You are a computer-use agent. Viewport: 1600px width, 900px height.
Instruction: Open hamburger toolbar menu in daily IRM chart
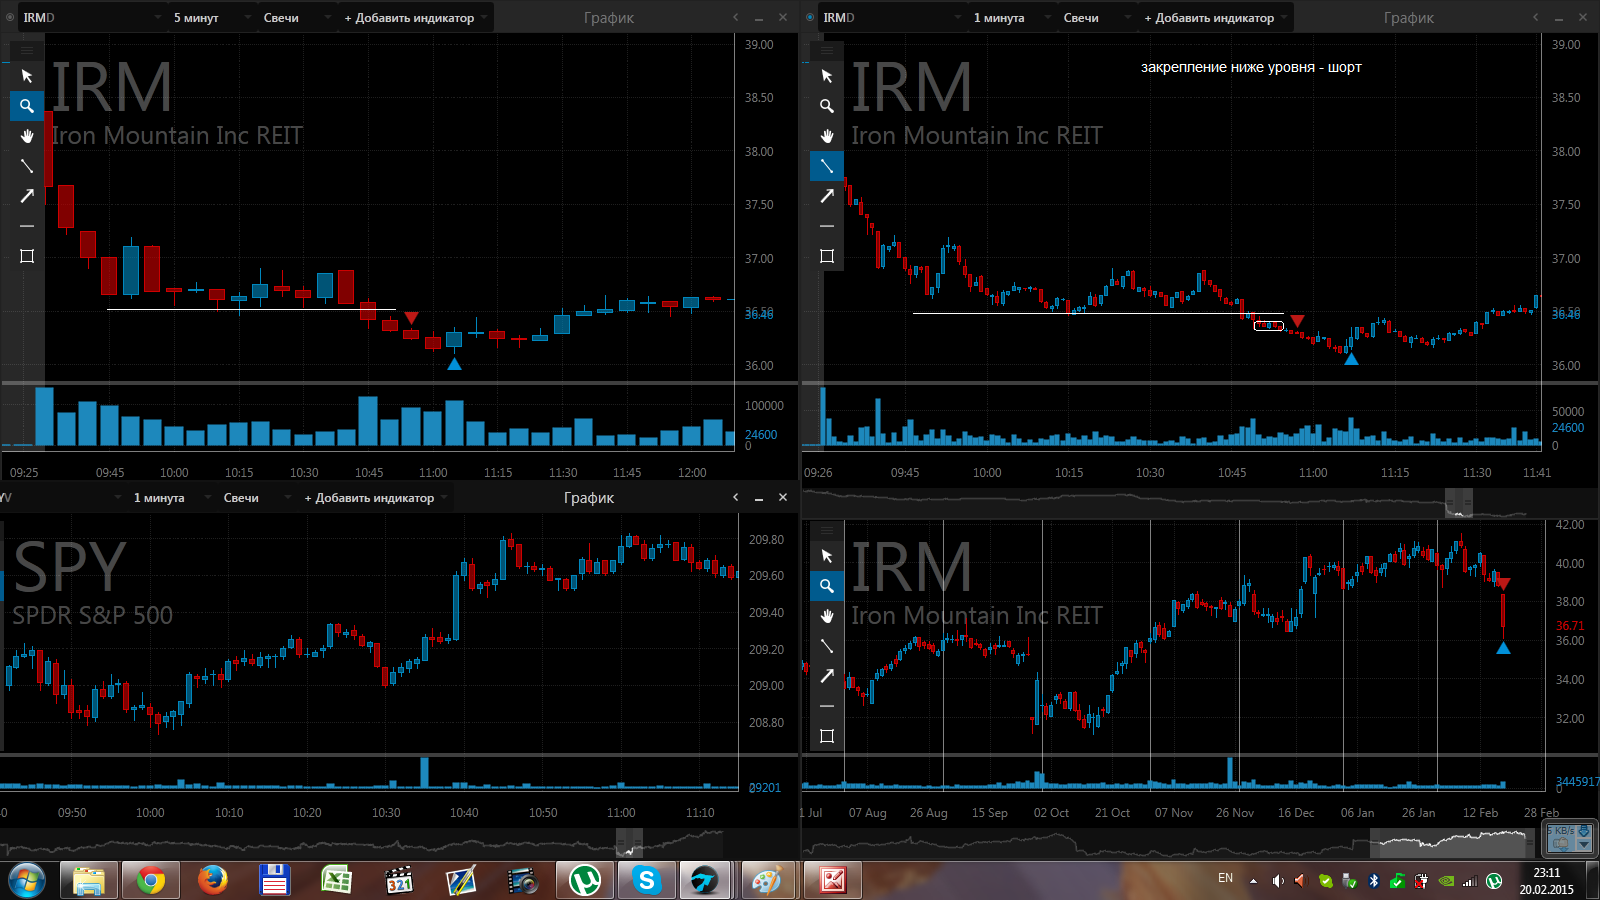click(827, 529)
